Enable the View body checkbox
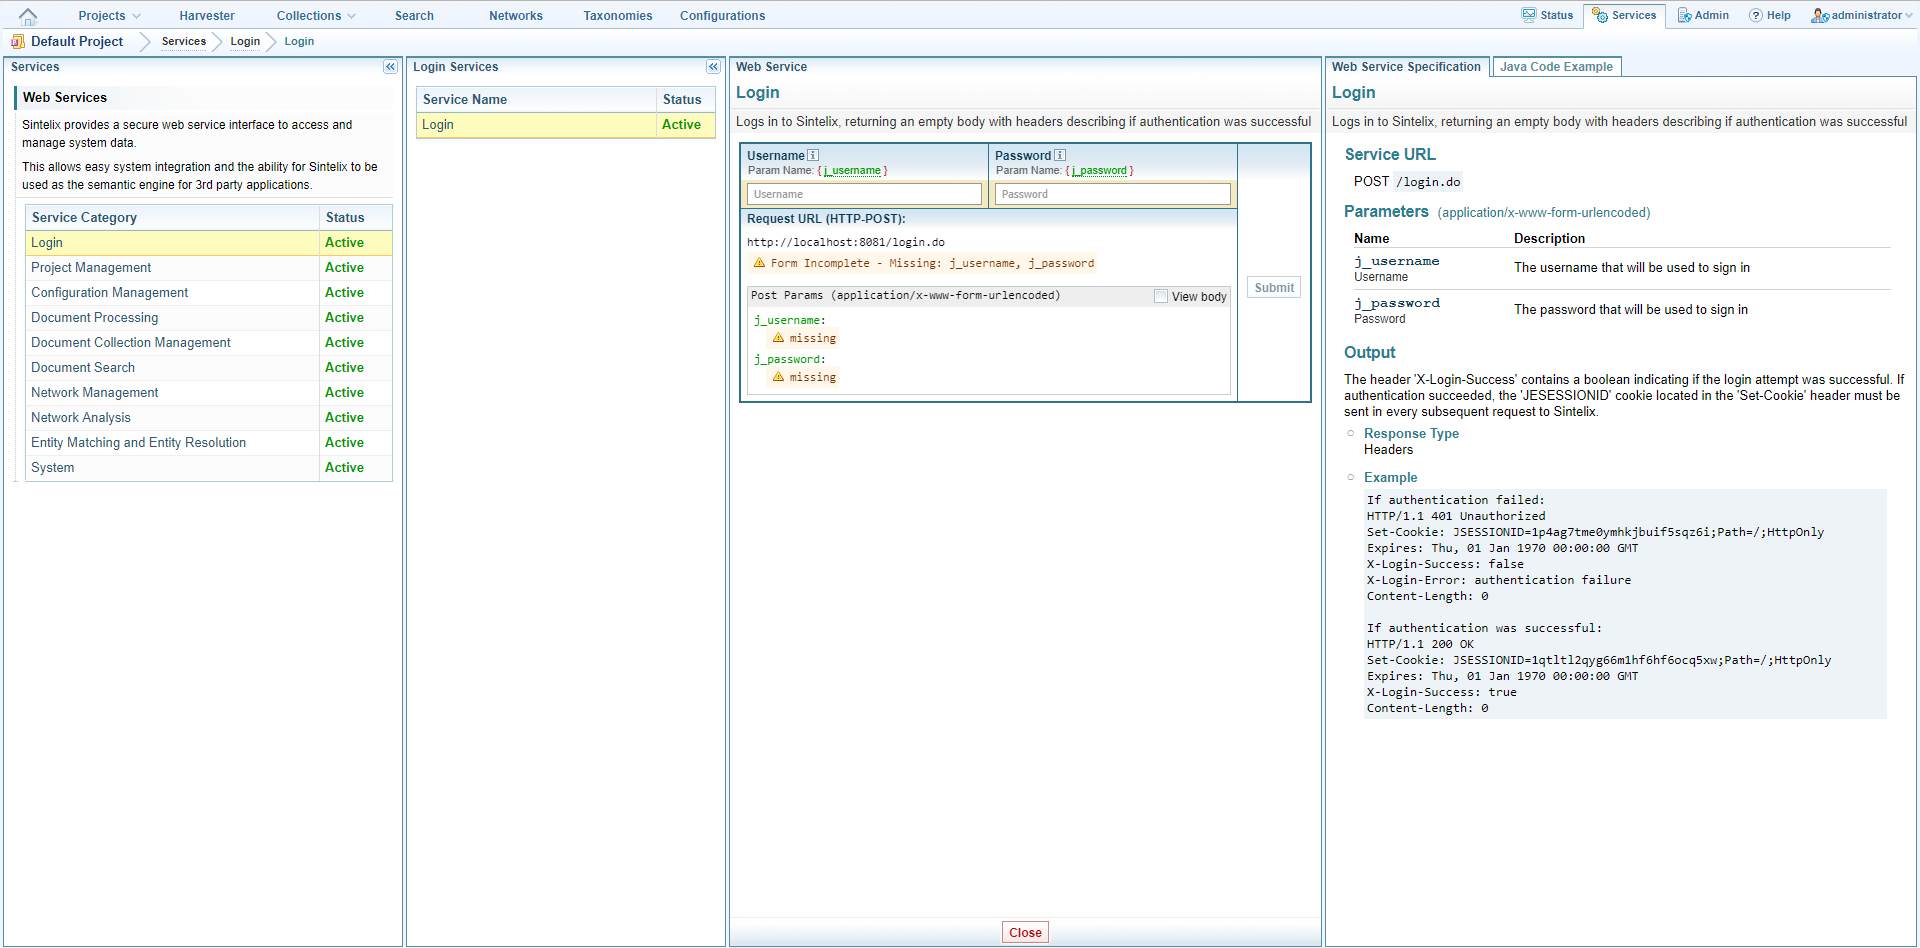The image size is (1920, 948). [1161, 296]
